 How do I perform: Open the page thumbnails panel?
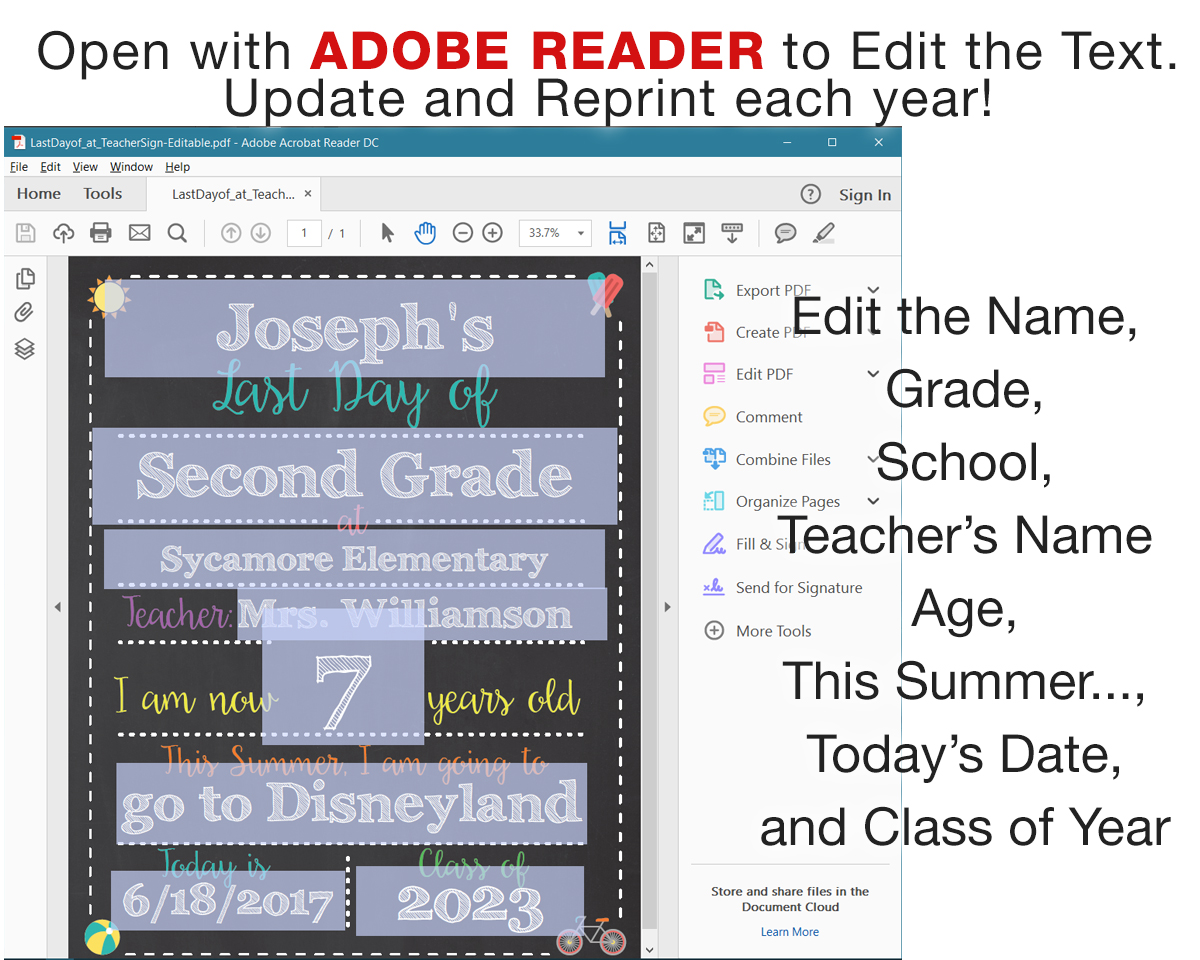click(x=25, y=279)
